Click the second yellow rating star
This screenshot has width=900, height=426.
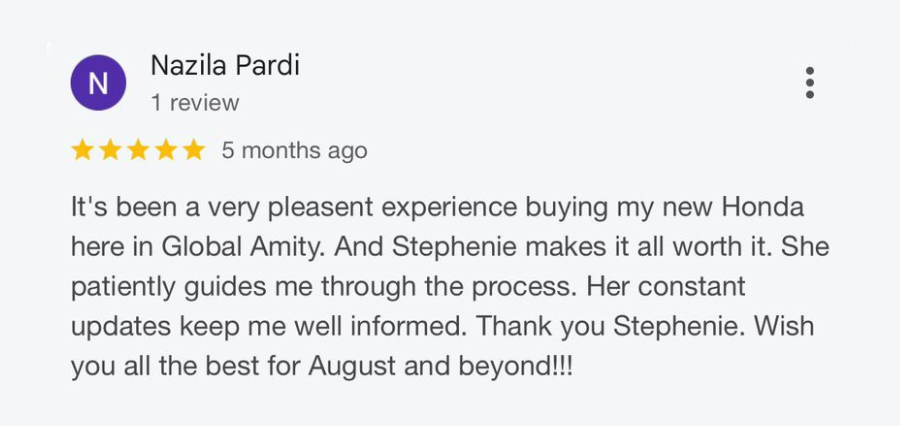[110, 151]
